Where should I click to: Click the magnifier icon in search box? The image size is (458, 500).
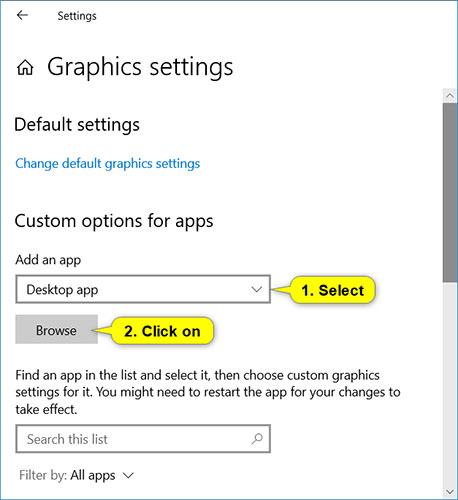pos(257,439)
